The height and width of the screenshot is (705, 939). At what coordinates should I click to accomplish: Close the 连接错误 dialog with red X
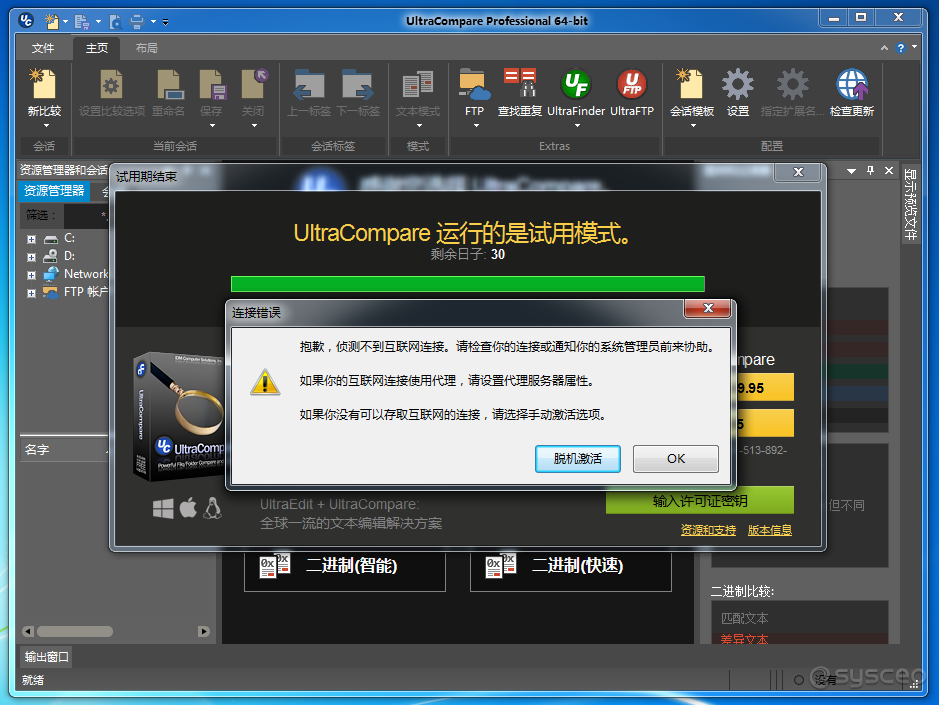pos(708,308)
